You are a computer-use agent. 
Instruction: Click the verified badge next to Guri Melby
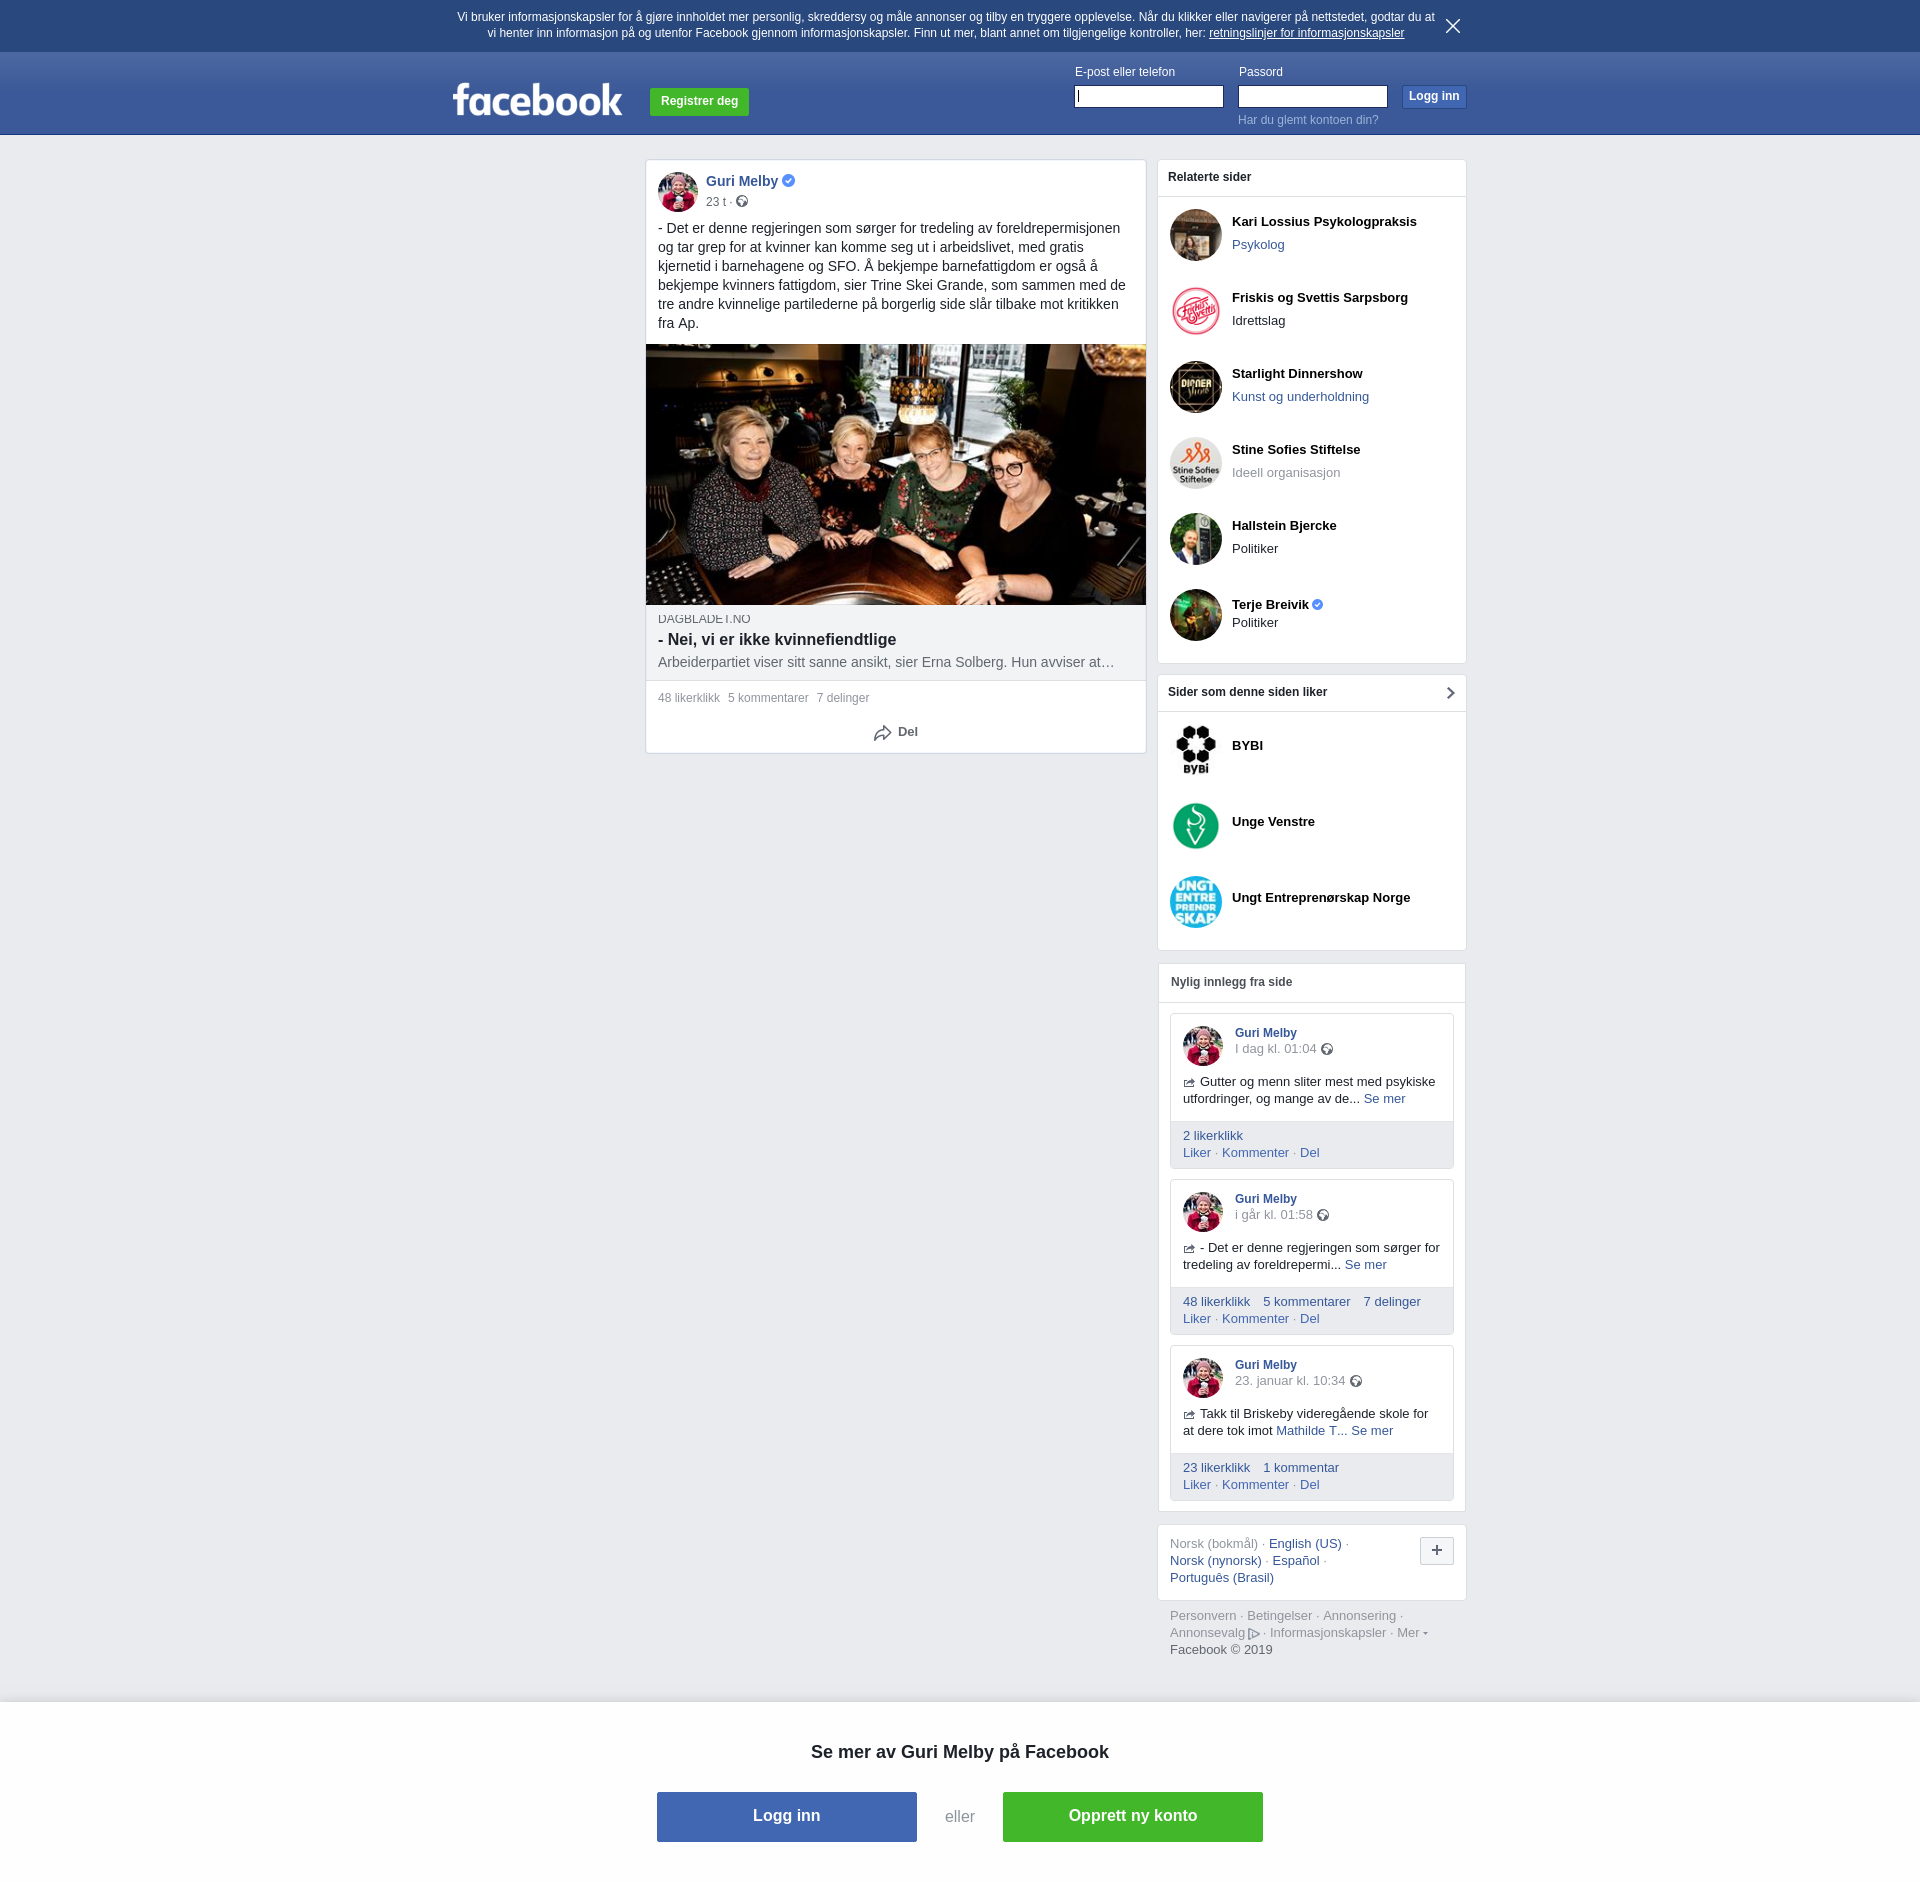[789, 181]
